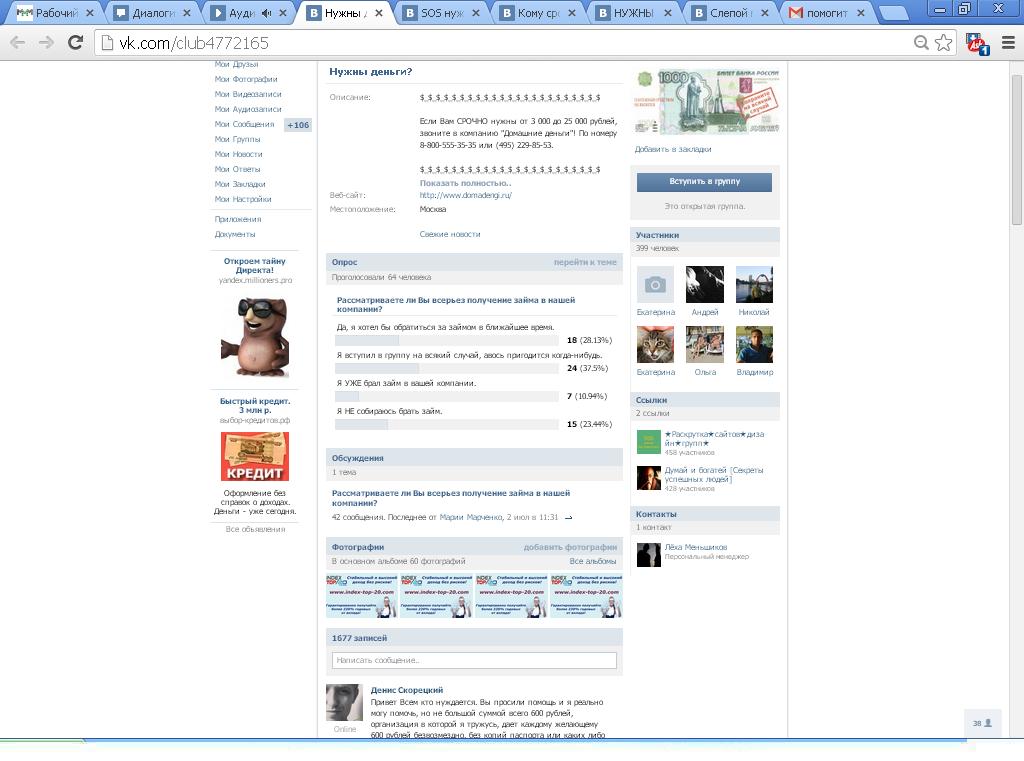1024x761 pixels.
Task: Click Свежие новости link
Action: [450, 234]
